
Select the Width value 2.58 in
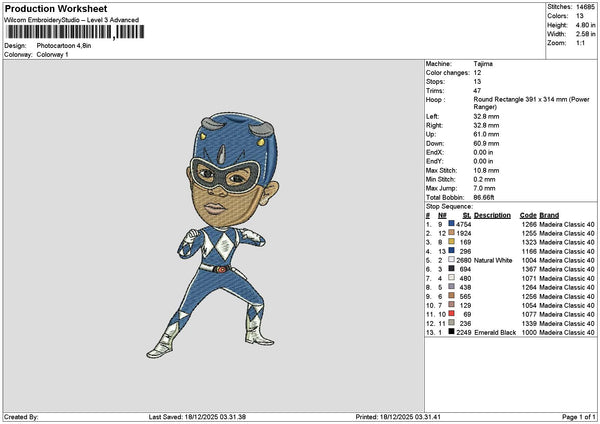[585, 34]
